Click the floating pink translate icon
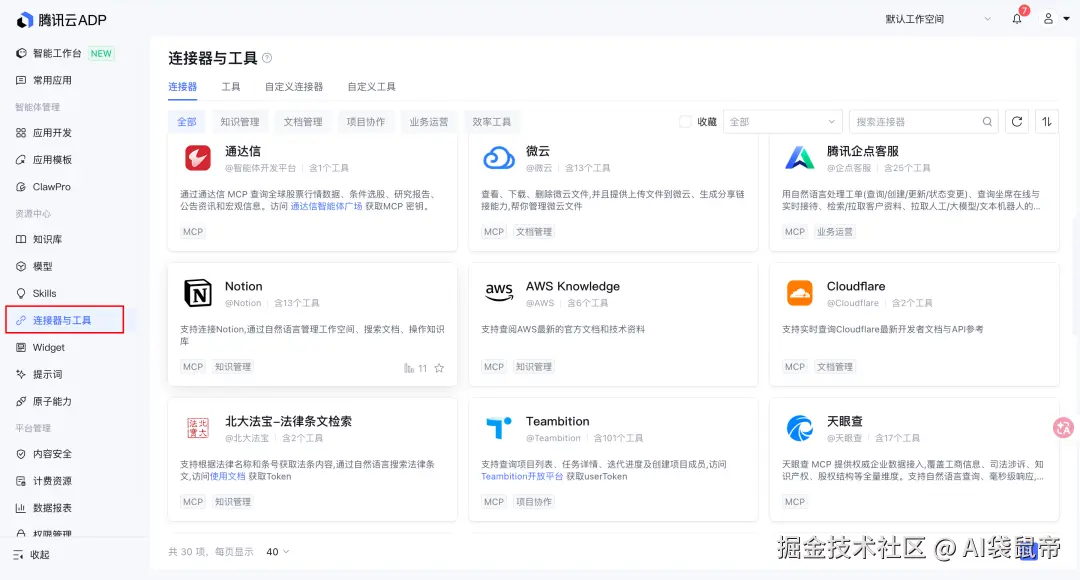Image resolution: width=1080 pixels, height=580 pixels. coord(1063,428)
